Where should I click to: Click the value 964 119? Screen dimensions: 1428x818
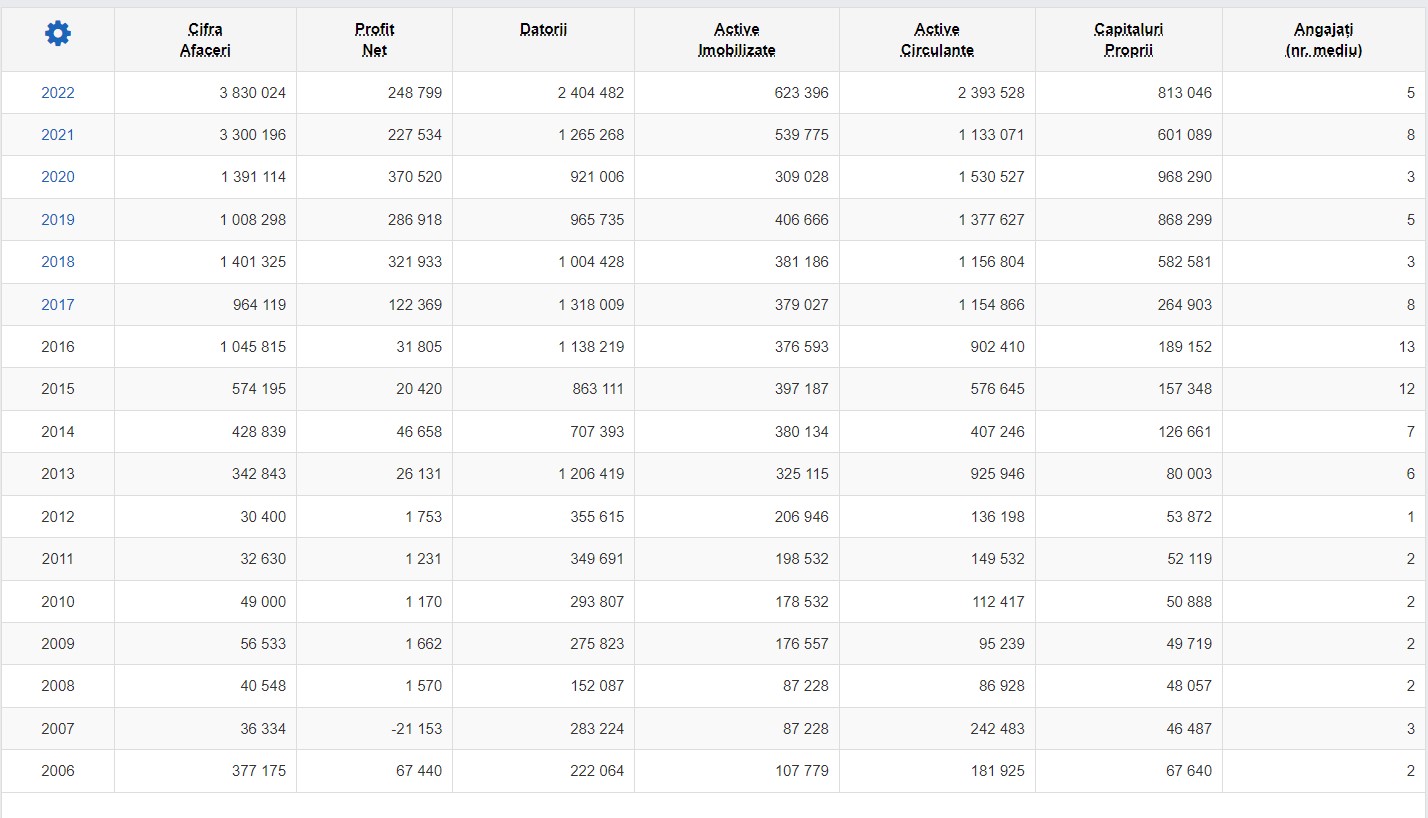tap(259, 305)
